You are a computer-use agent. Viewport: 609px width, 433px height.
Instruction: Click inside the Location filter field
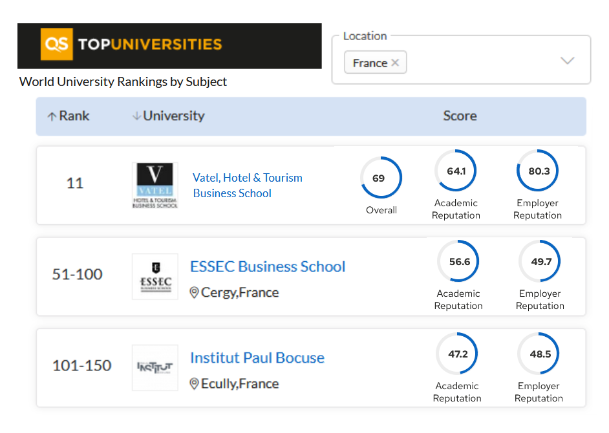(461, 59)
